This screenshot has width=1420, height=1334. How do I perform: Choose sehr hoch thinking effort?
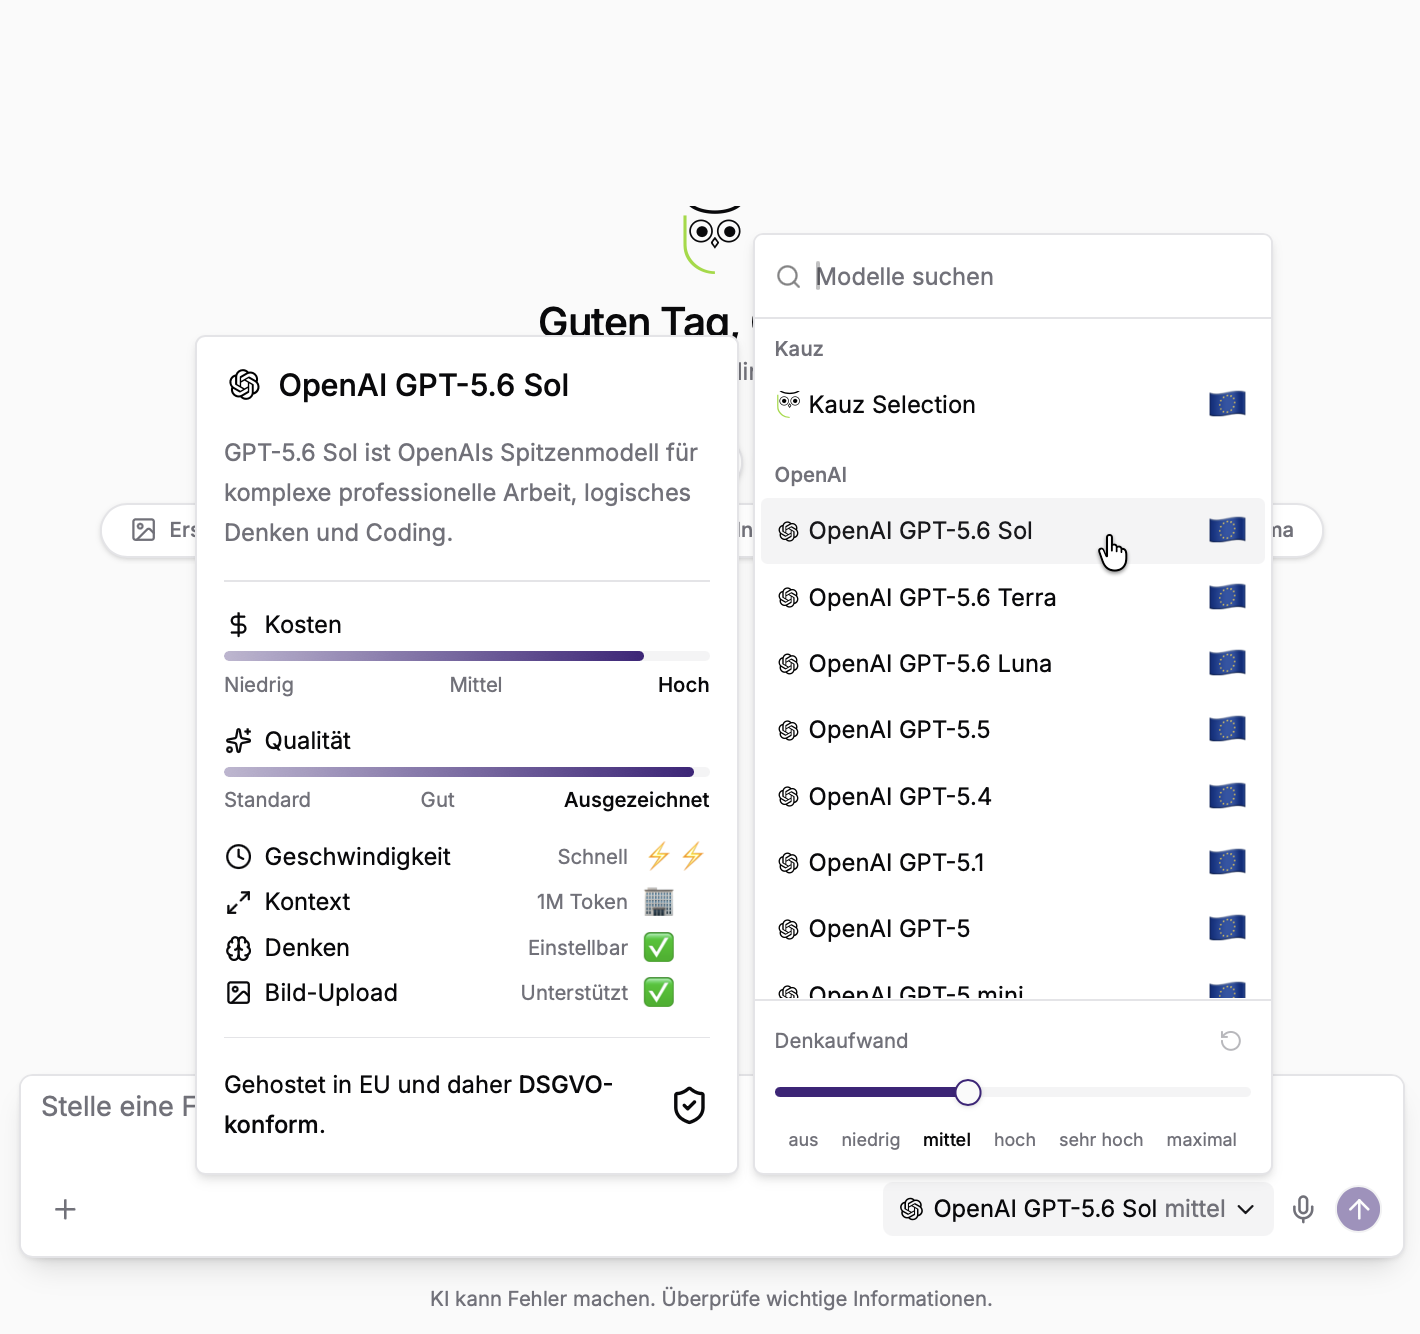(1101, 1140)
